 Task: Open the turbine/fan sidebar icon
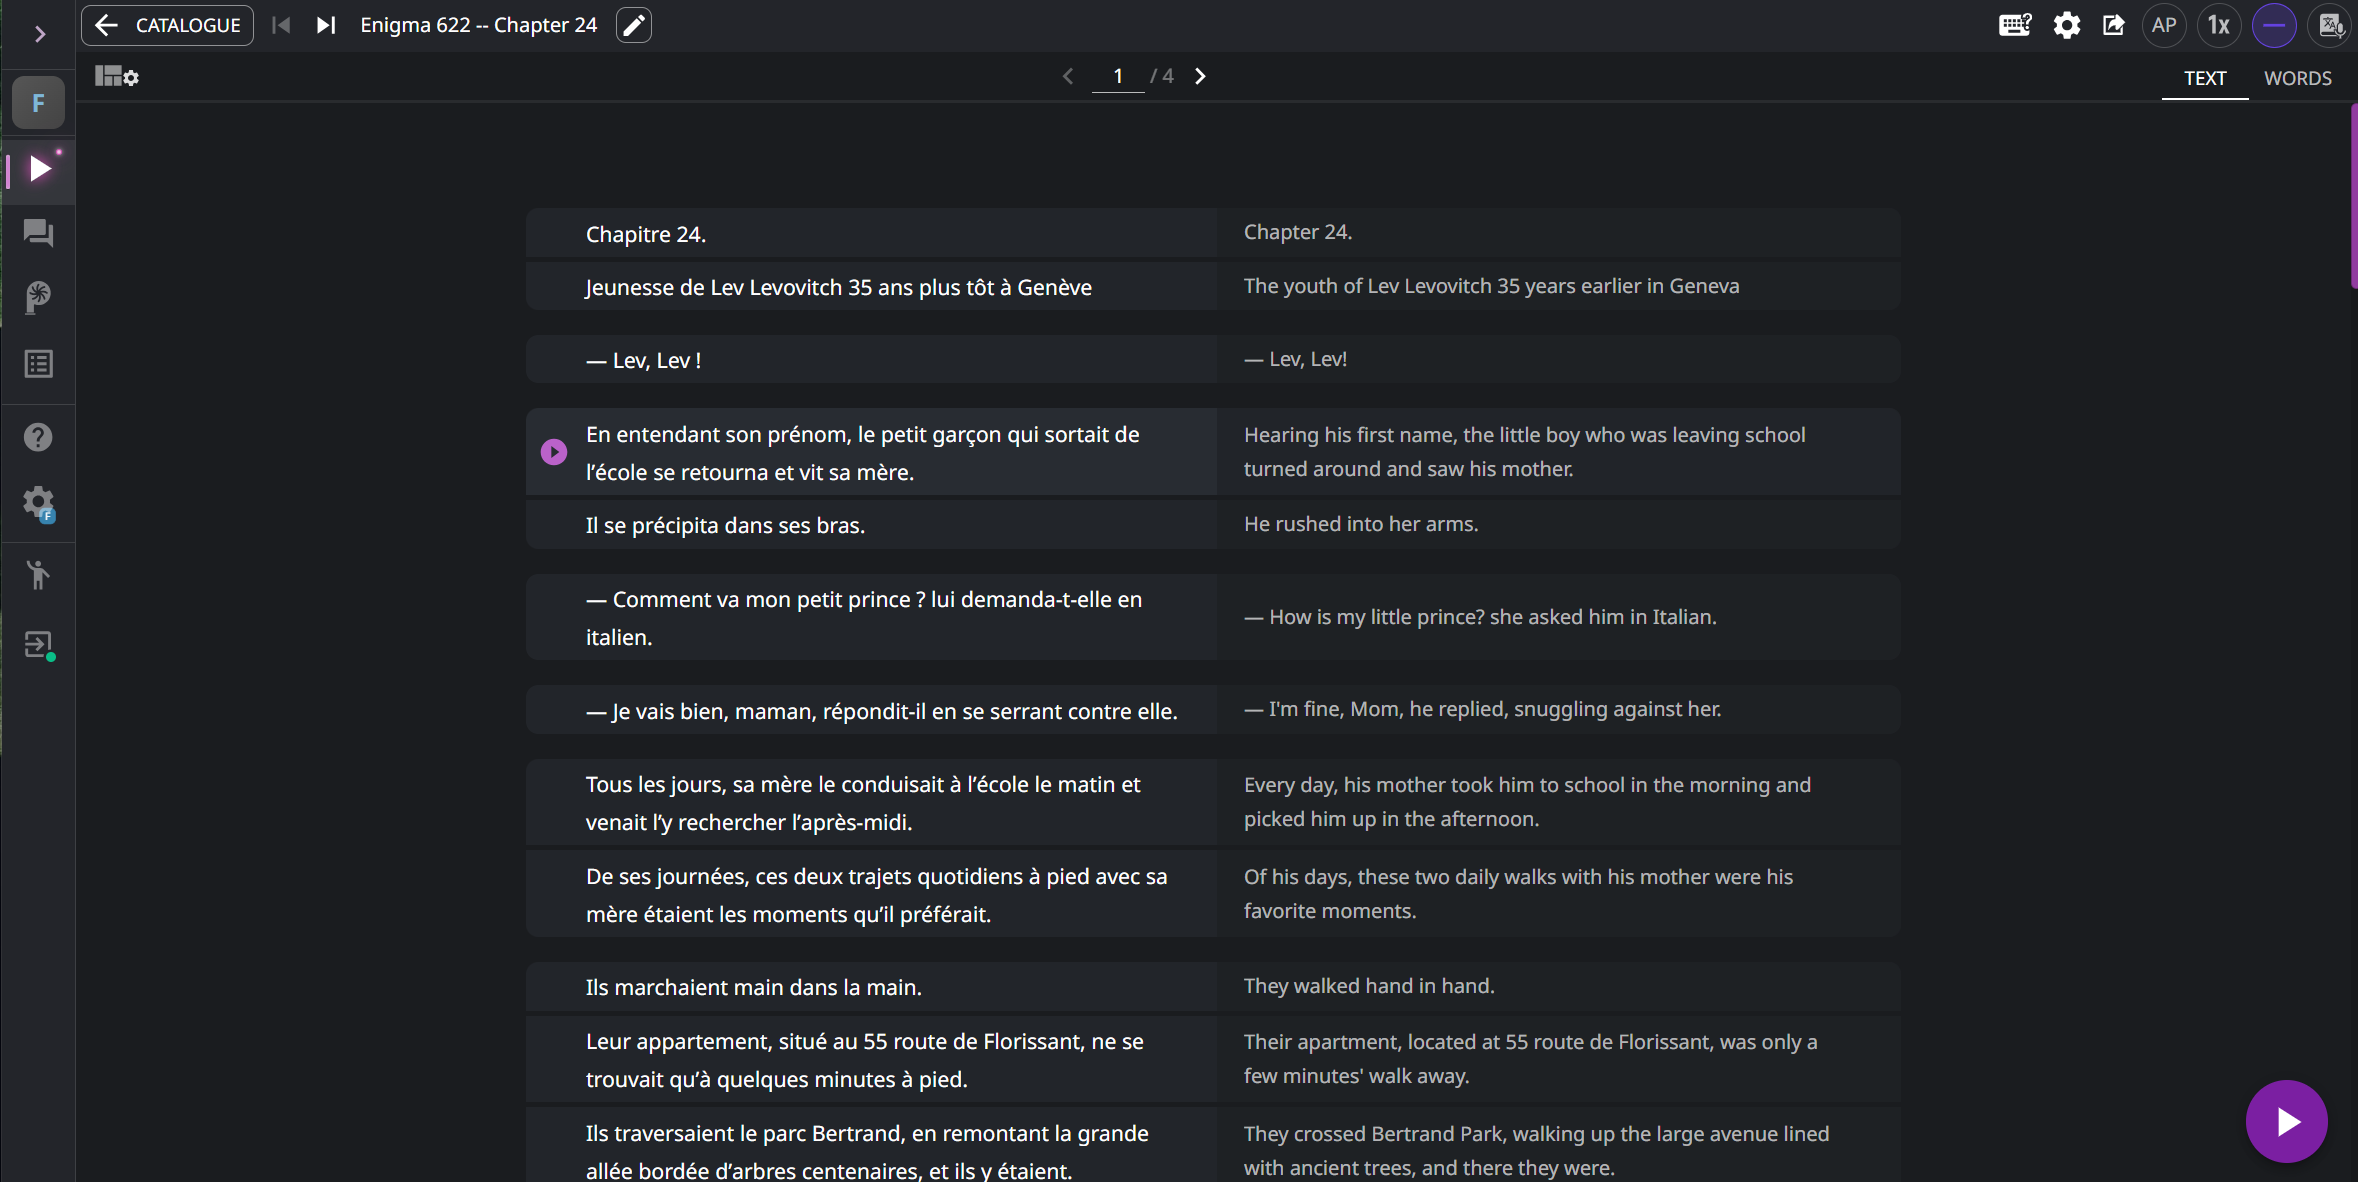point(38,297)
